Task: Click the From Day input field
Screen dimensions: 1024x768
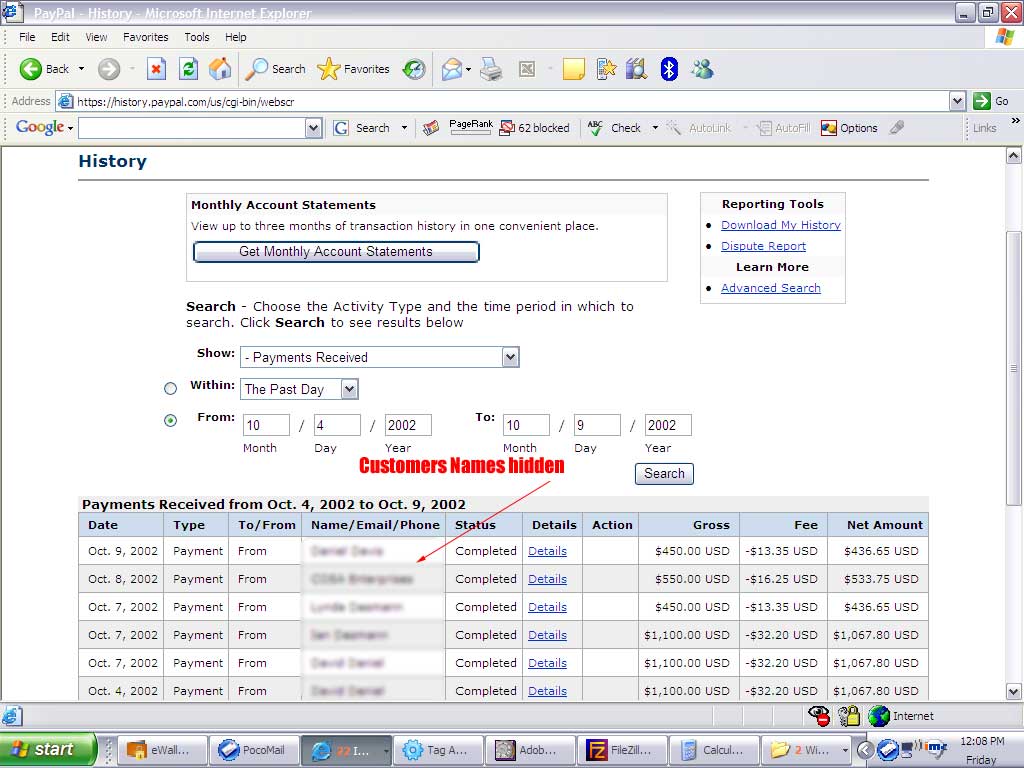Action: pos(337,425)
